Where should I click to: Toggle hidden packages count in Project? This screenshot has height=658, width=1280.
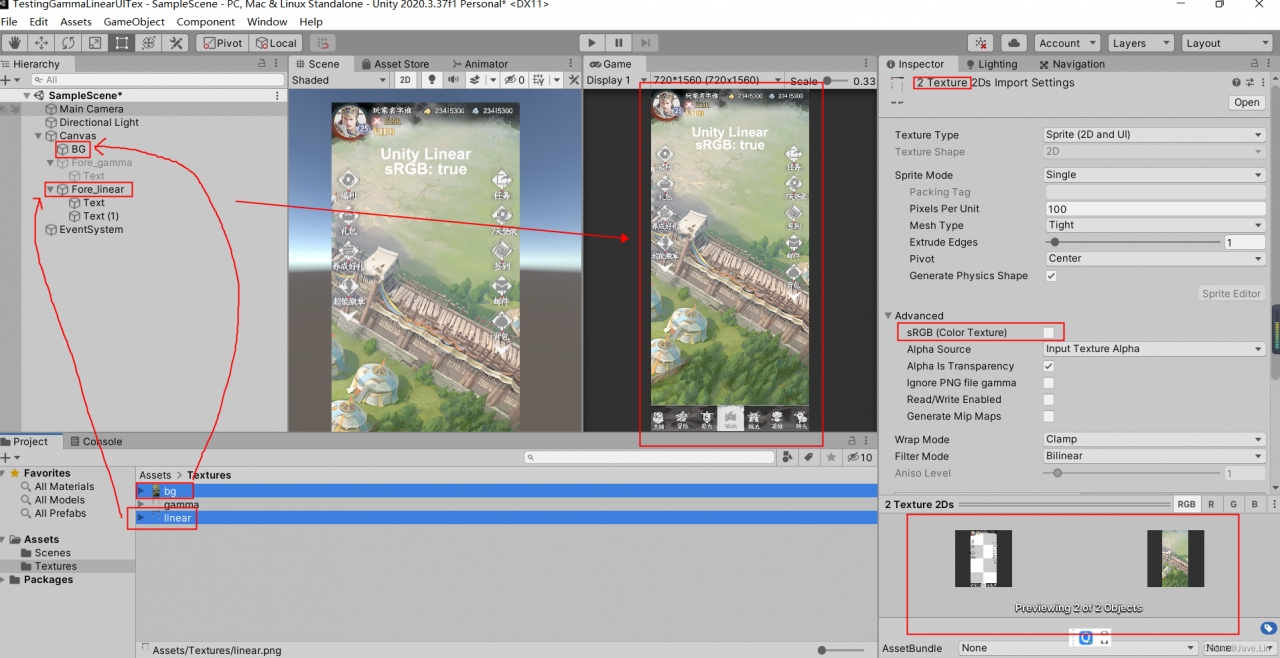coord(861,457)
